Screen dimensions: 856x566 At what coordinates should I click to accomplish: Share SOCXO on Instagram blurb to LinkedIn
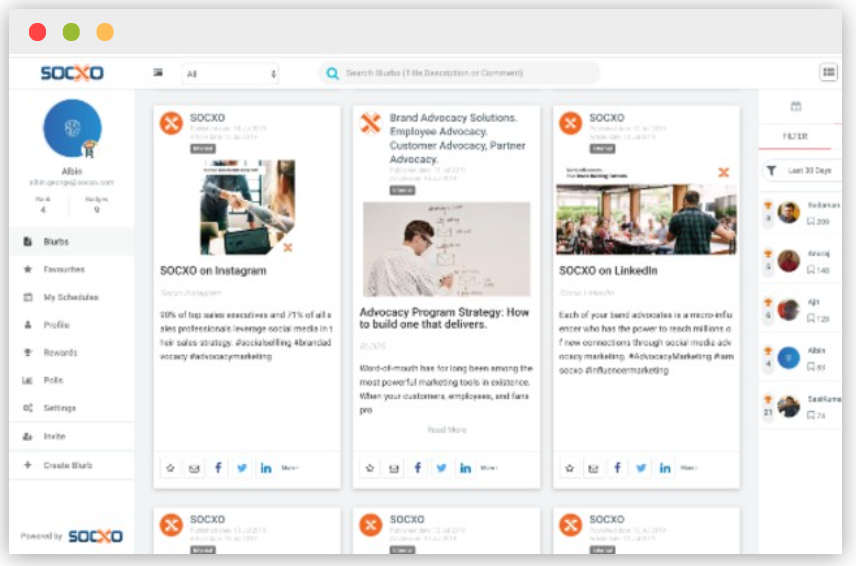pyautogui.click(x=266, y=468)
